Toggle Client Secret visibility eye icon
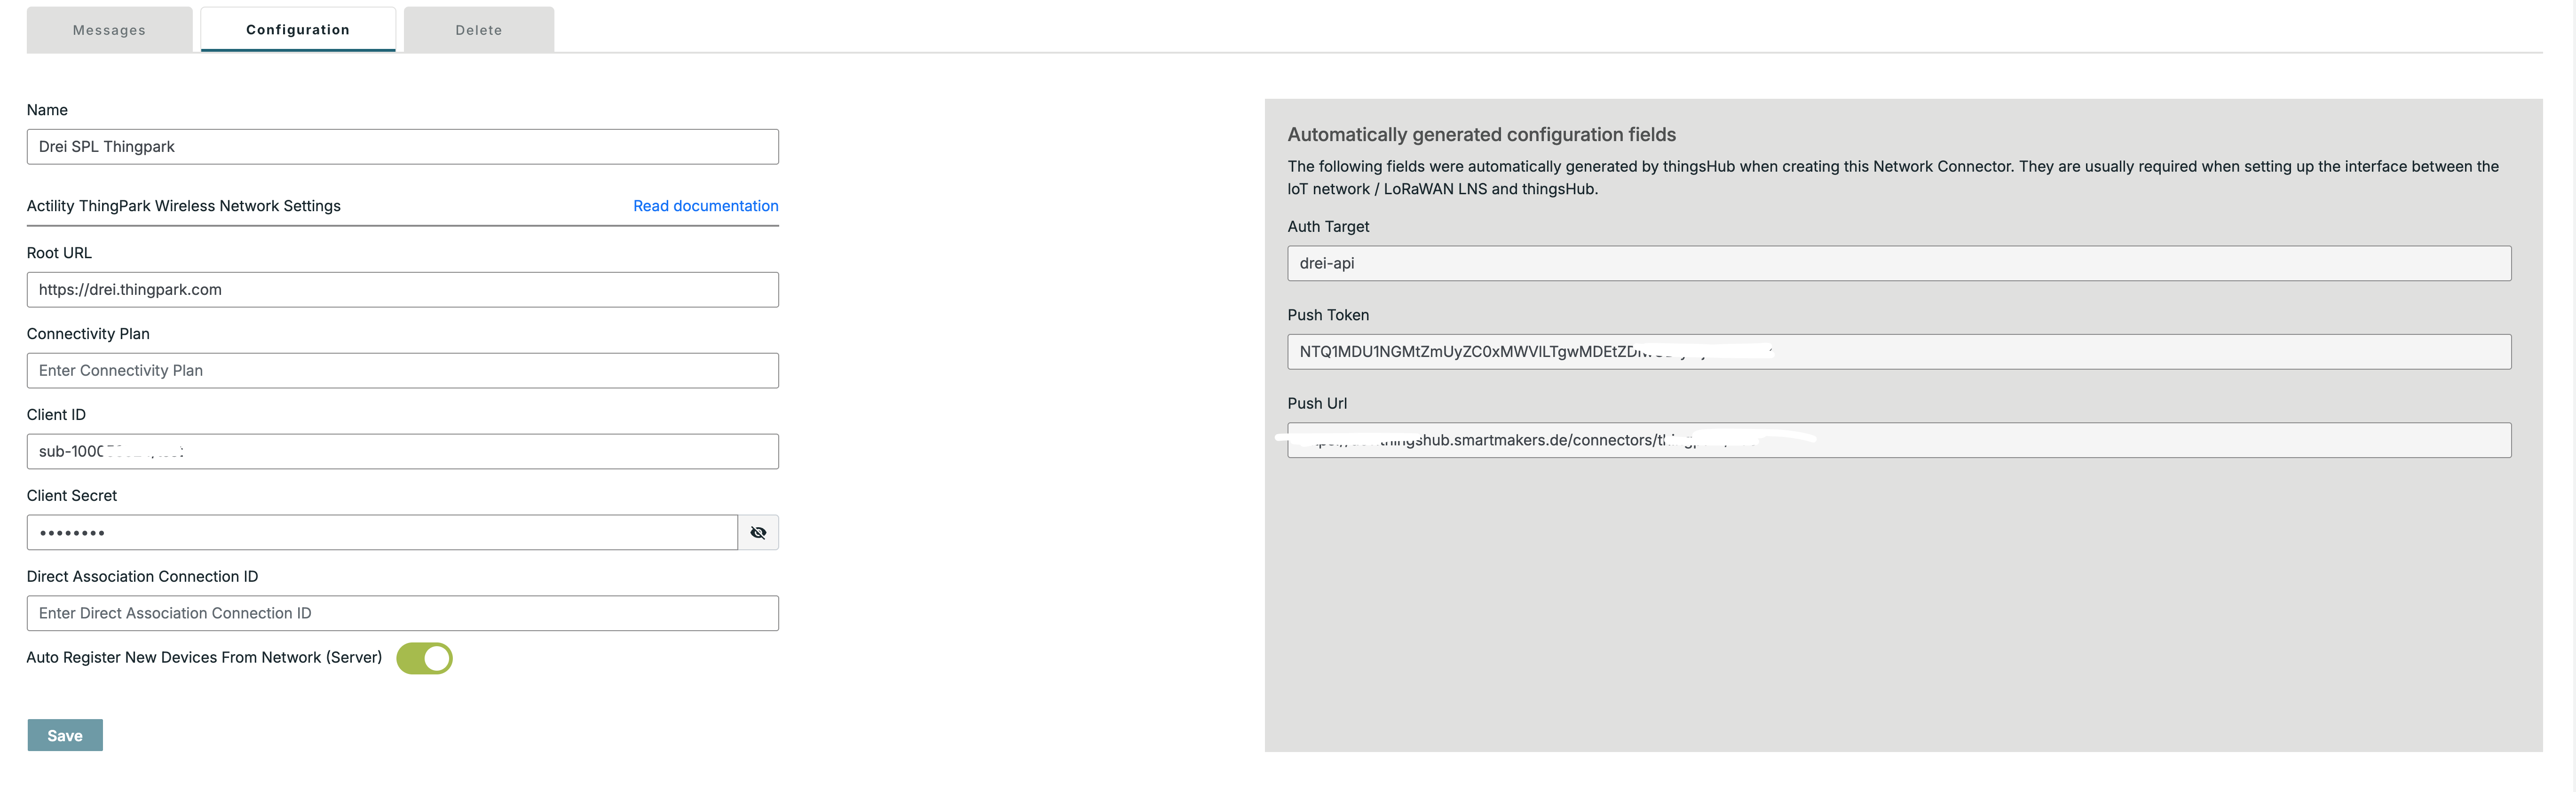 pos(758,533)
